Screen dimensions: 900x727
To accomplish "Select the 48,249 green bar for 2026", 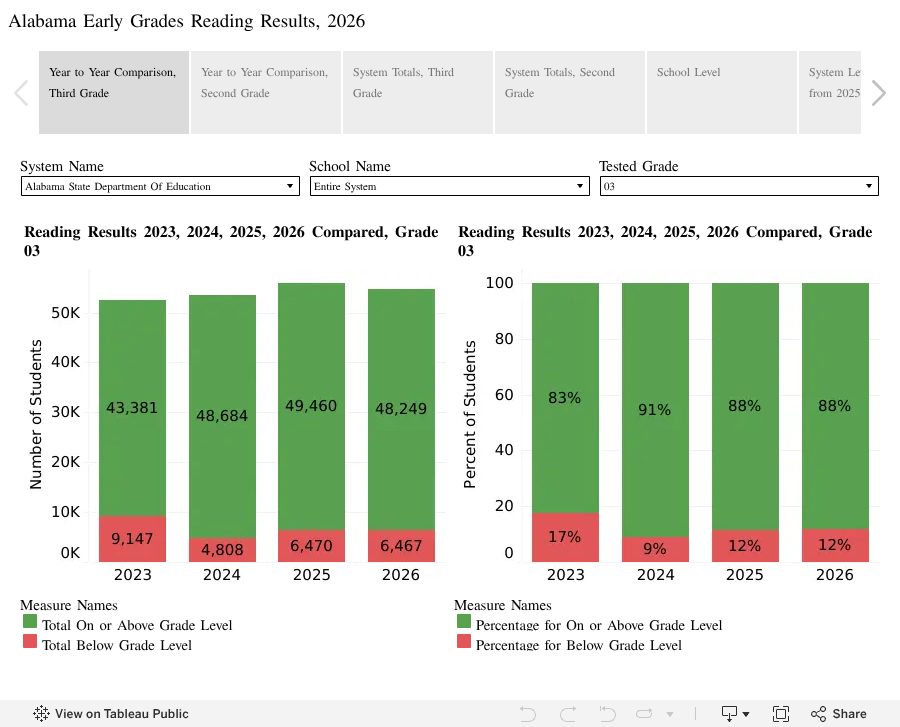I will tap(401, 409).
